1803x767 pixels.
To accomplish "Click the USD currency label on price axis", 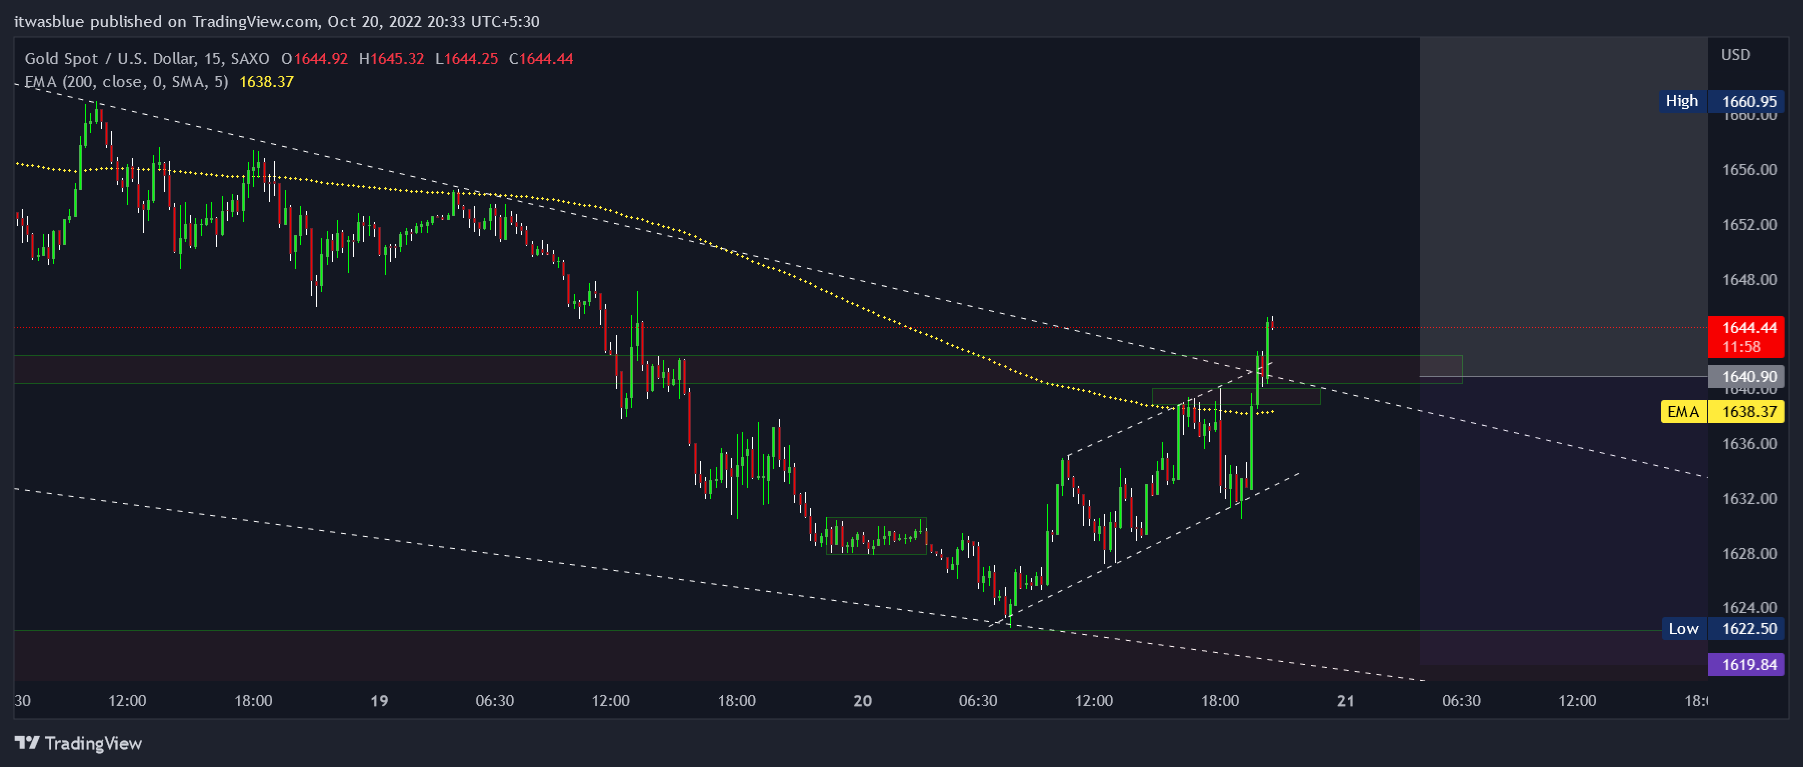I will pyautogui.click(x=1735, y=55).
